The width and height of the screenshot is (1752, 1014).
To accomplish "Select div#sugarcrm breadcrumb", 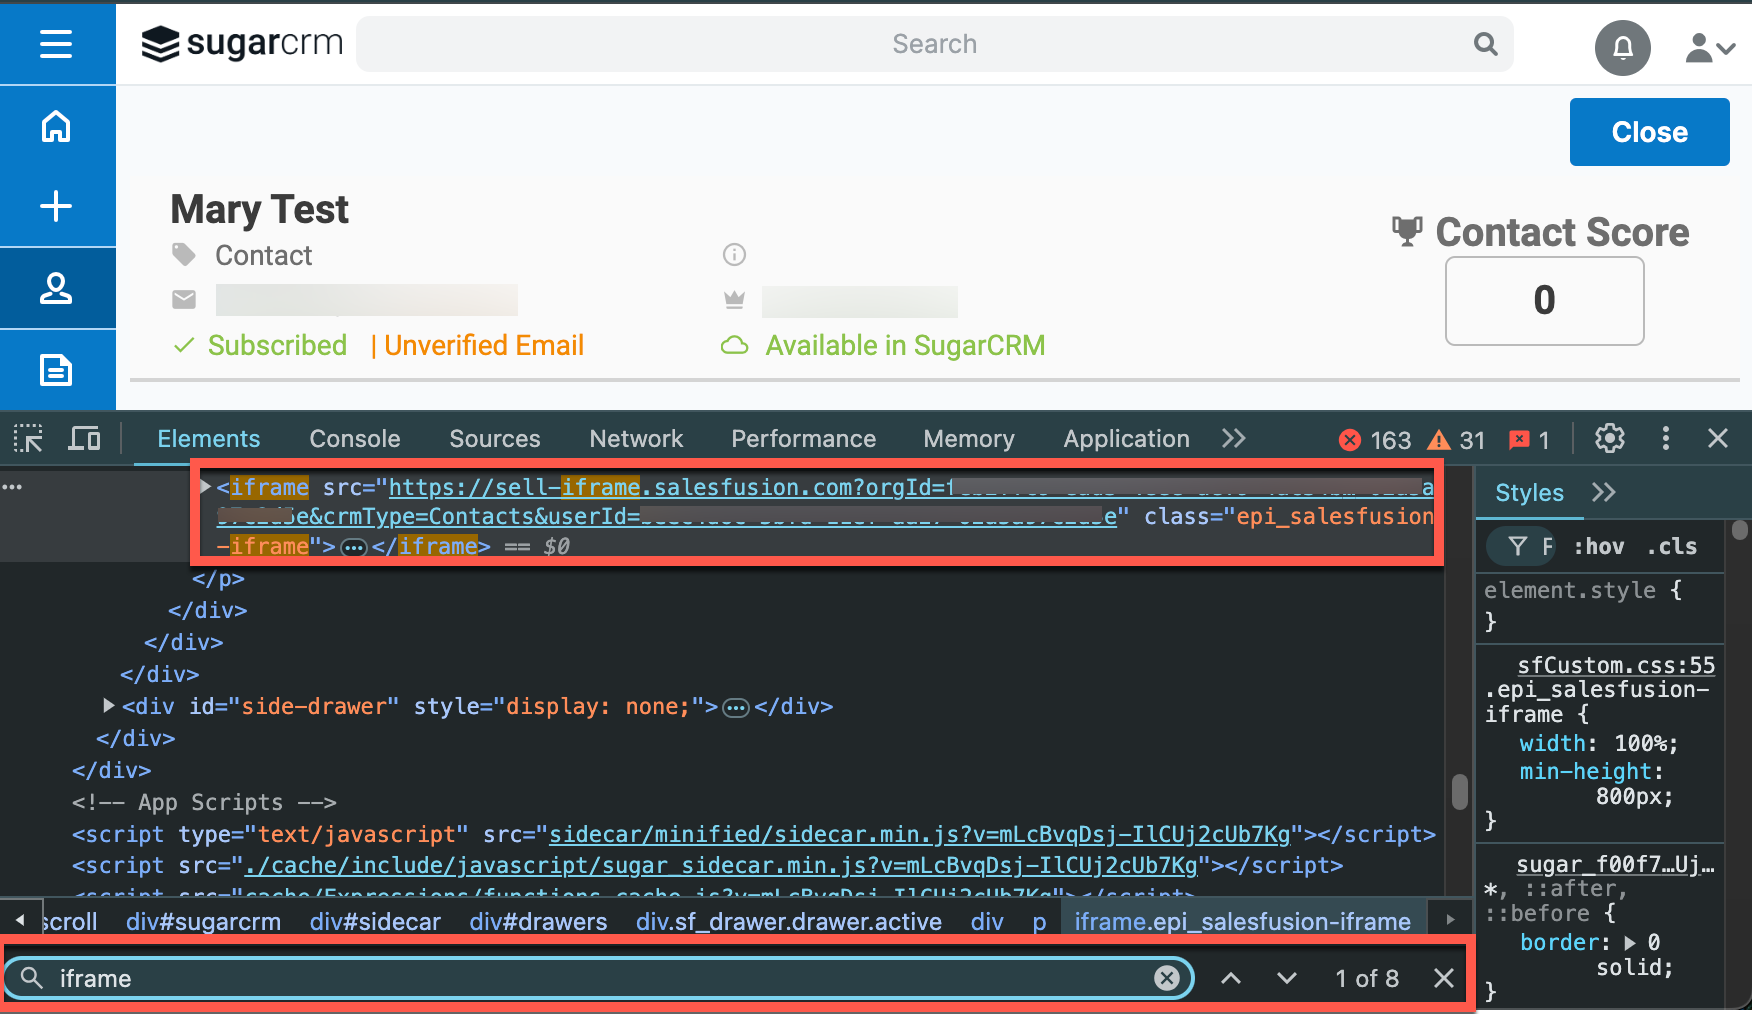I will pos(204,921).
